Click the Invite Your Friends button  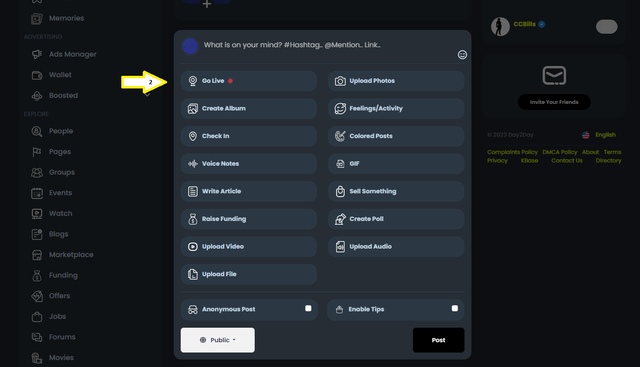(554, 102)
